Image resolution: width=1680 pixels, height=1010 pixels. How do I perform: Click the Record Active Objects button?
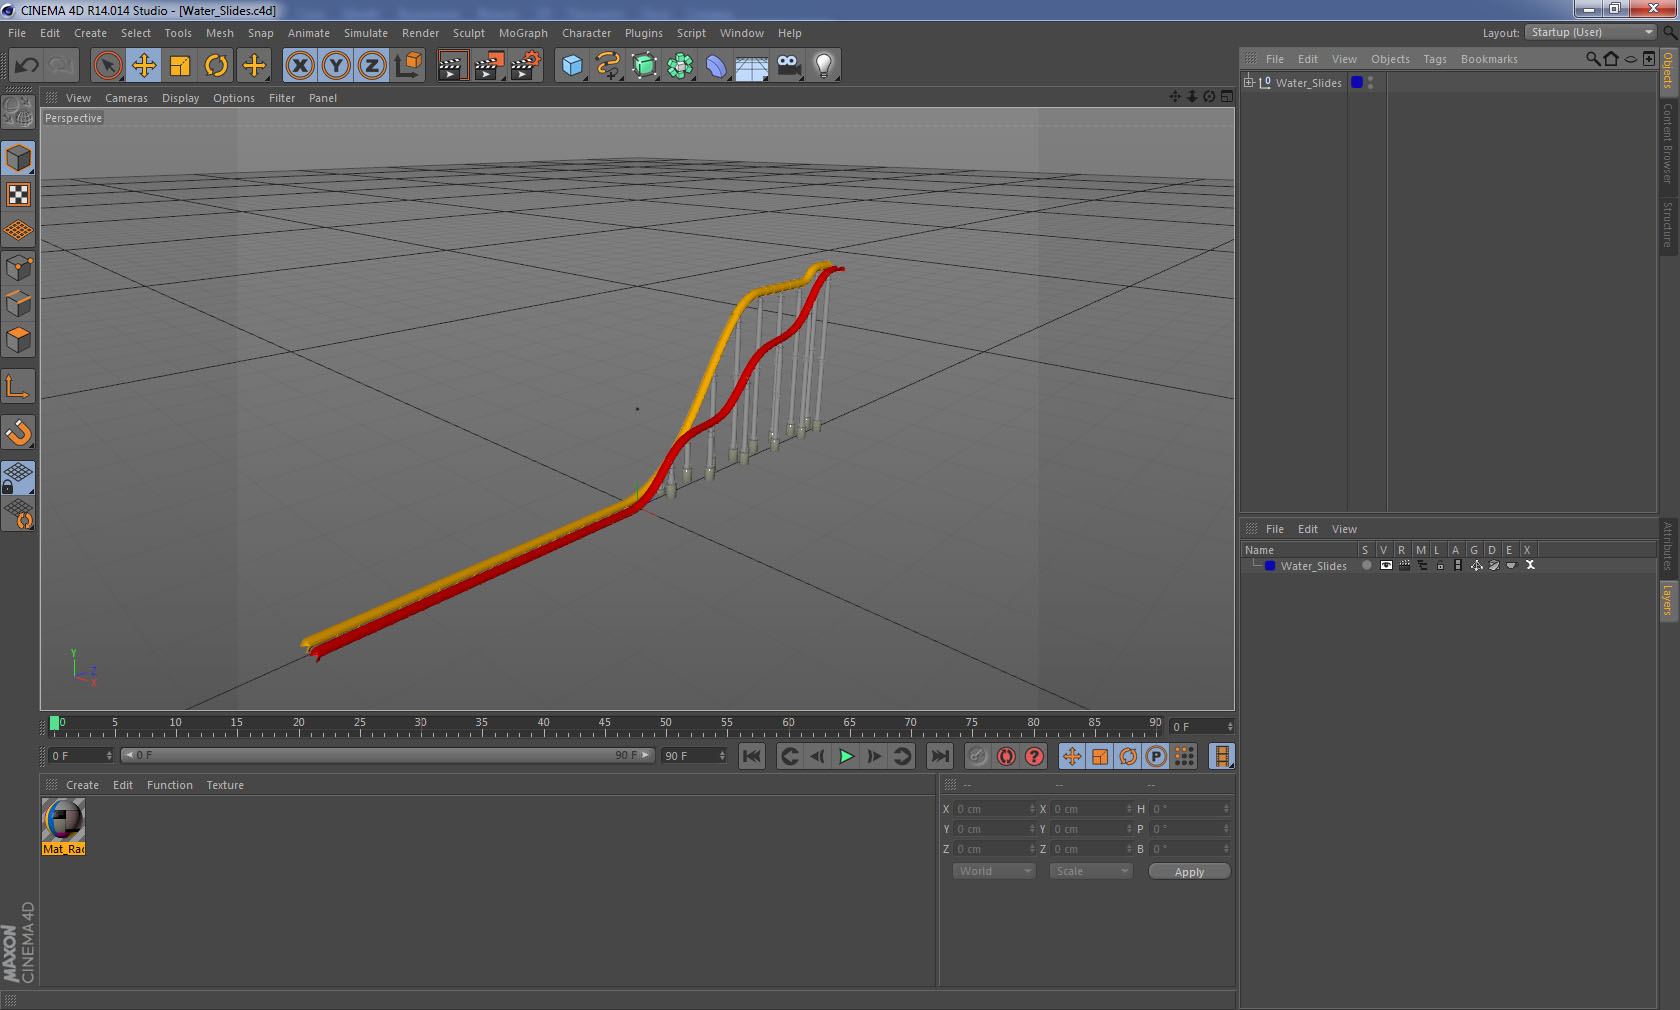point(978,756)
